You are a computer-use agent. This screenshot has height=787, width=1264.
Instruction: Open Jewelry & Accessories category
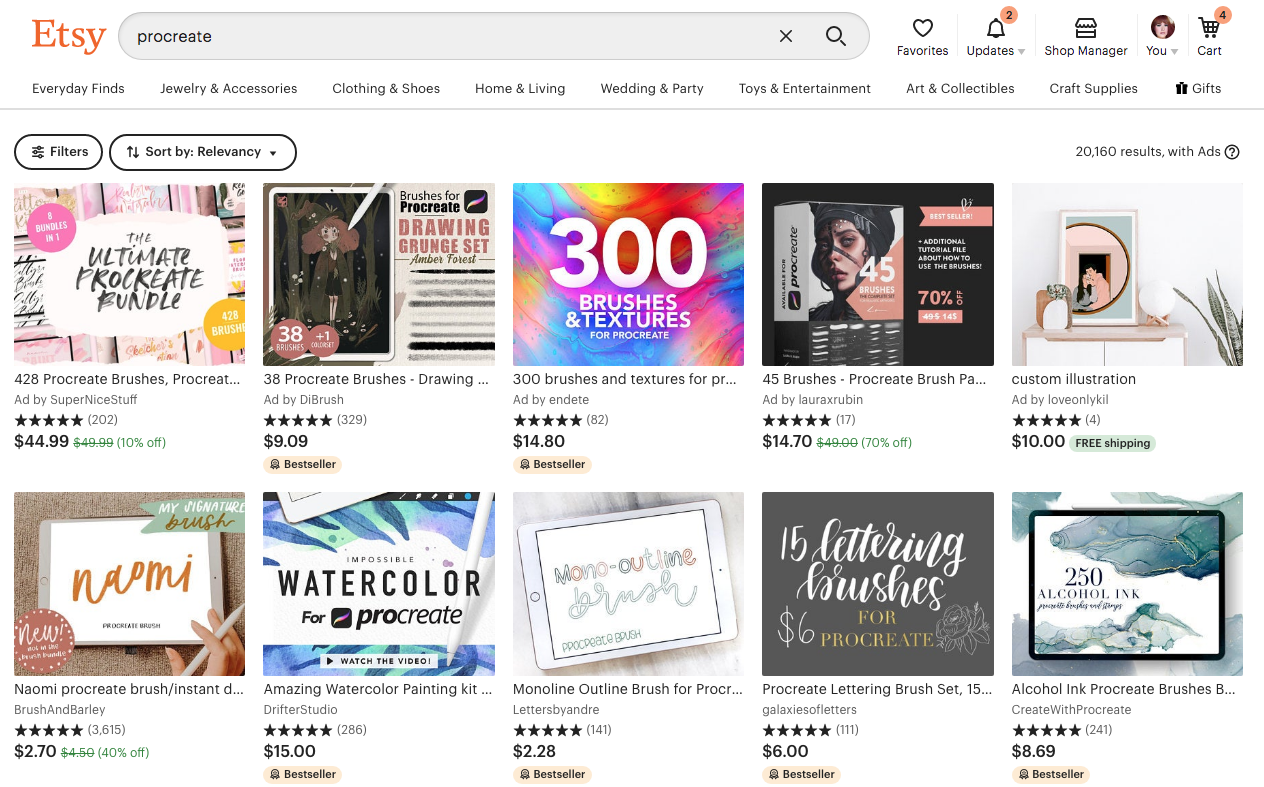(229, 88)
